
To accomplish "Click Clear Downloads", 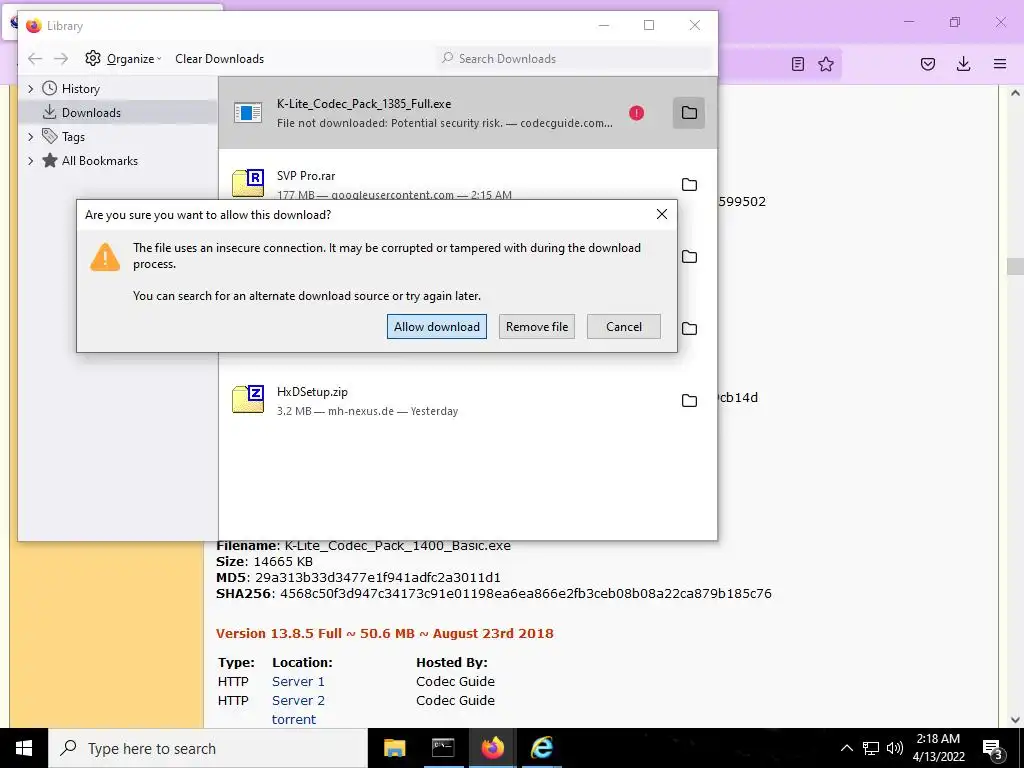I will click(219, 59).
